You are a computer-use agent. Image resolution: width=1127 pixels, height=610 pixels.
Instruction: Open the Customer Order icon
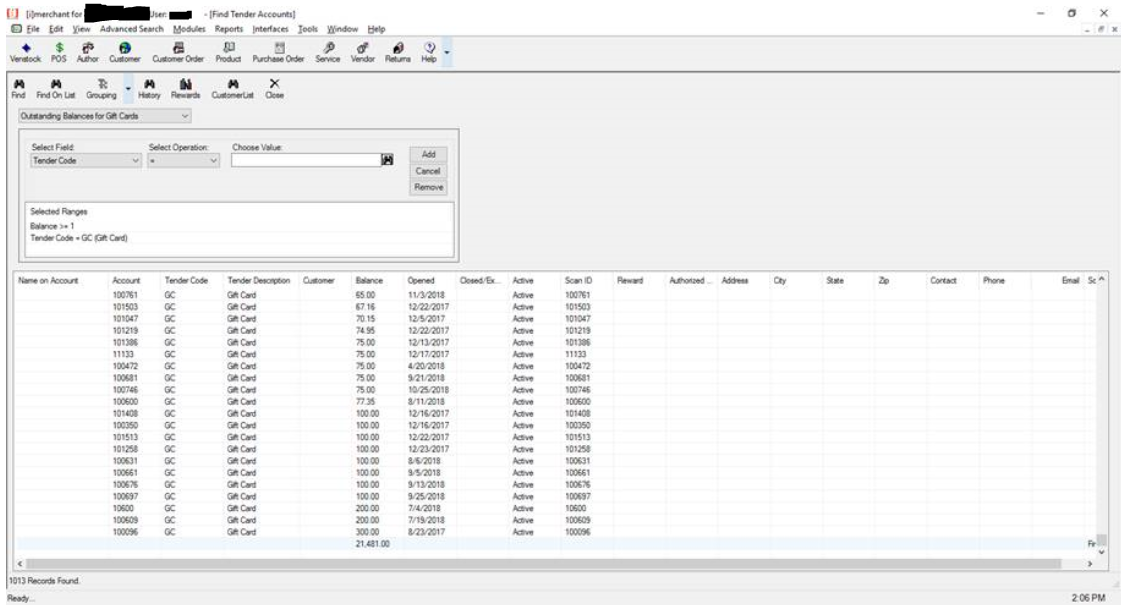click(178, 52)
